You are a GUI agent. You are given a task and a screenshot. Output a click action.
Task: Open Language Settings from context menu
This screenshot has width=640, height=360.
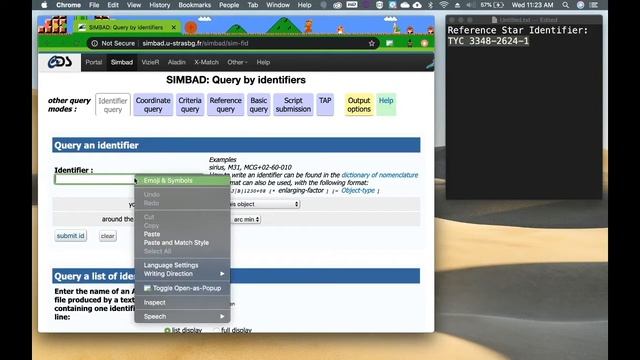(x=182, y=265)
